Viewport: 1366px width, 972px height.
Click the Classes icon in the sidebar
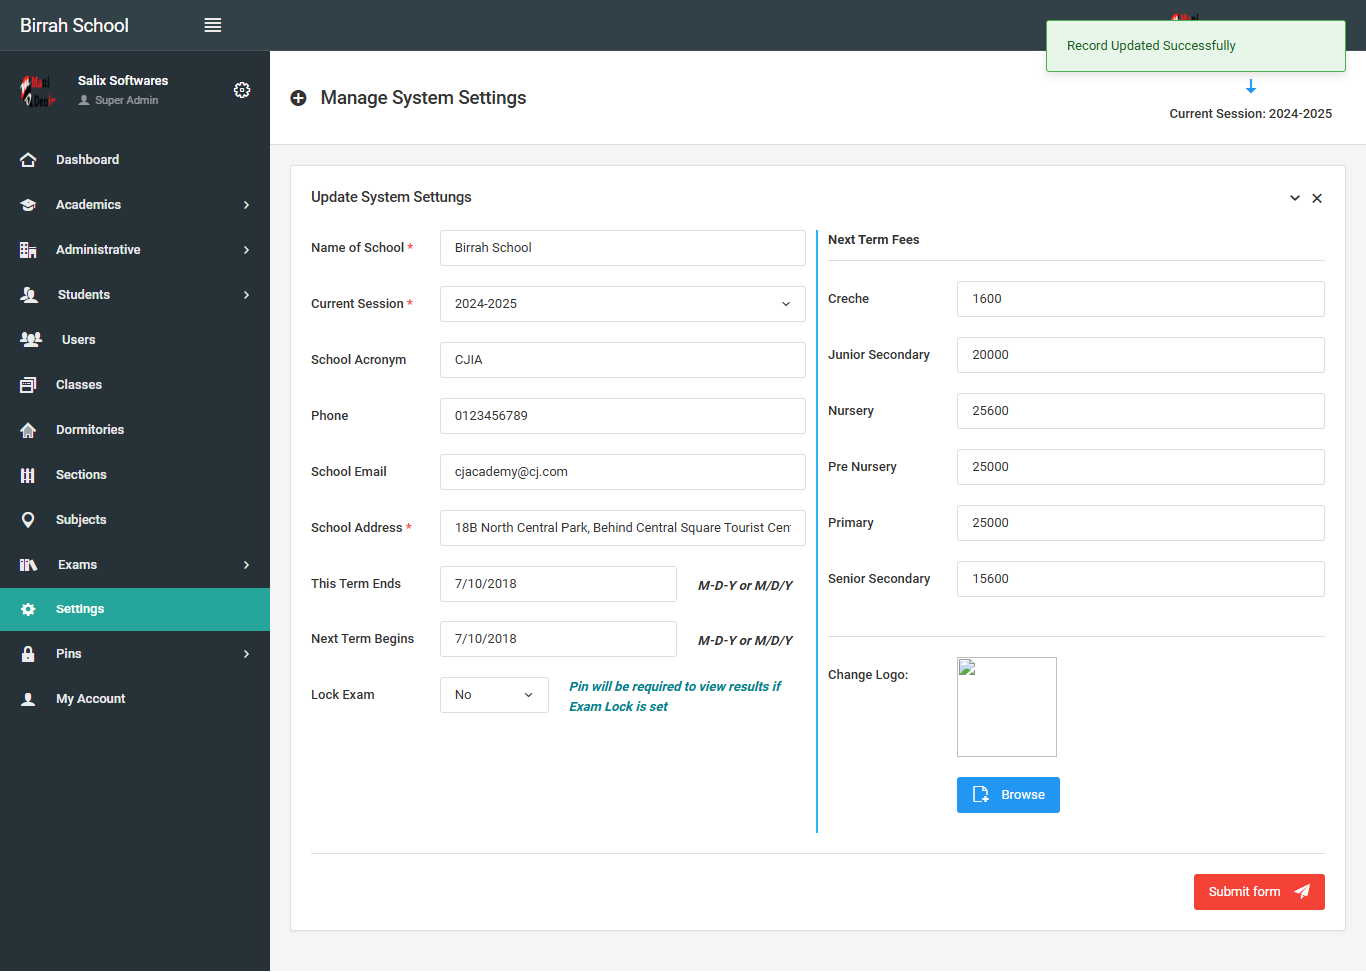coord(28,385)
